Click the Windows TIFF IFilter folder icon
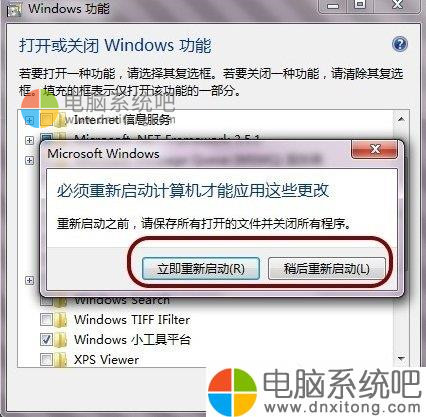 tap(61, 320)
